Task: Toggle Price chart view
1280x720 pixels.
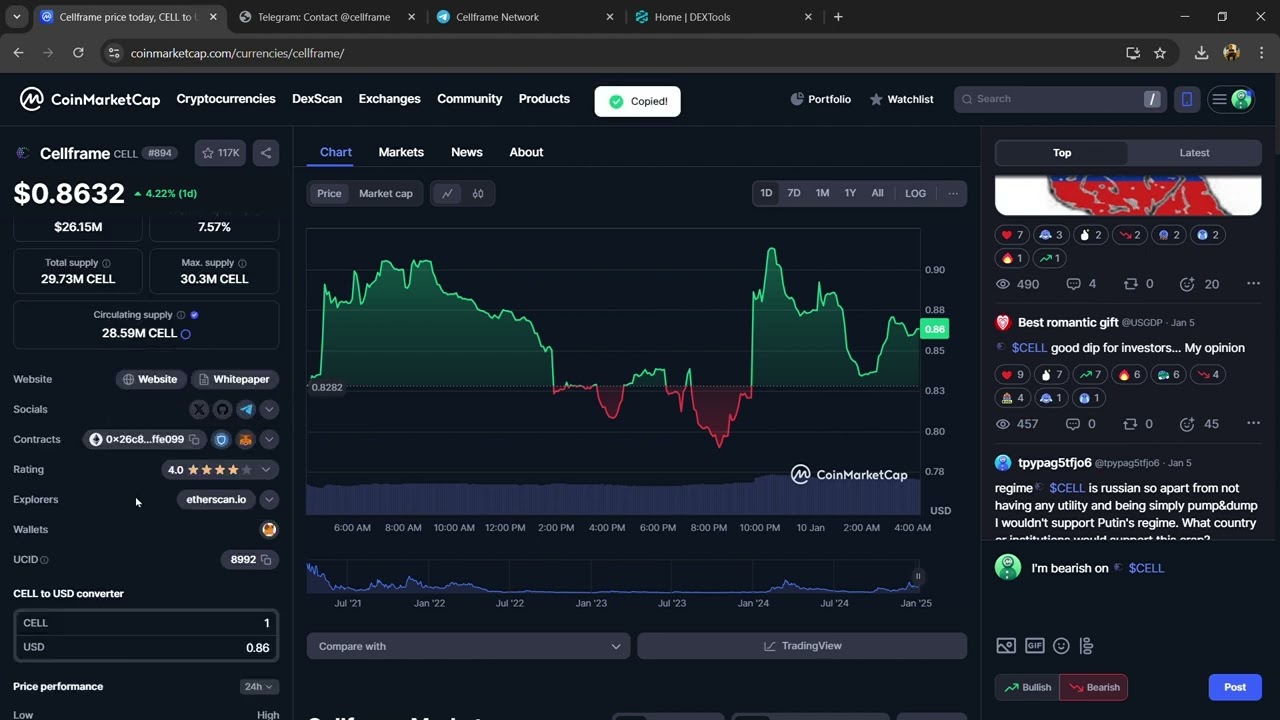Action: pyautogui.click(x=329, y=193)
